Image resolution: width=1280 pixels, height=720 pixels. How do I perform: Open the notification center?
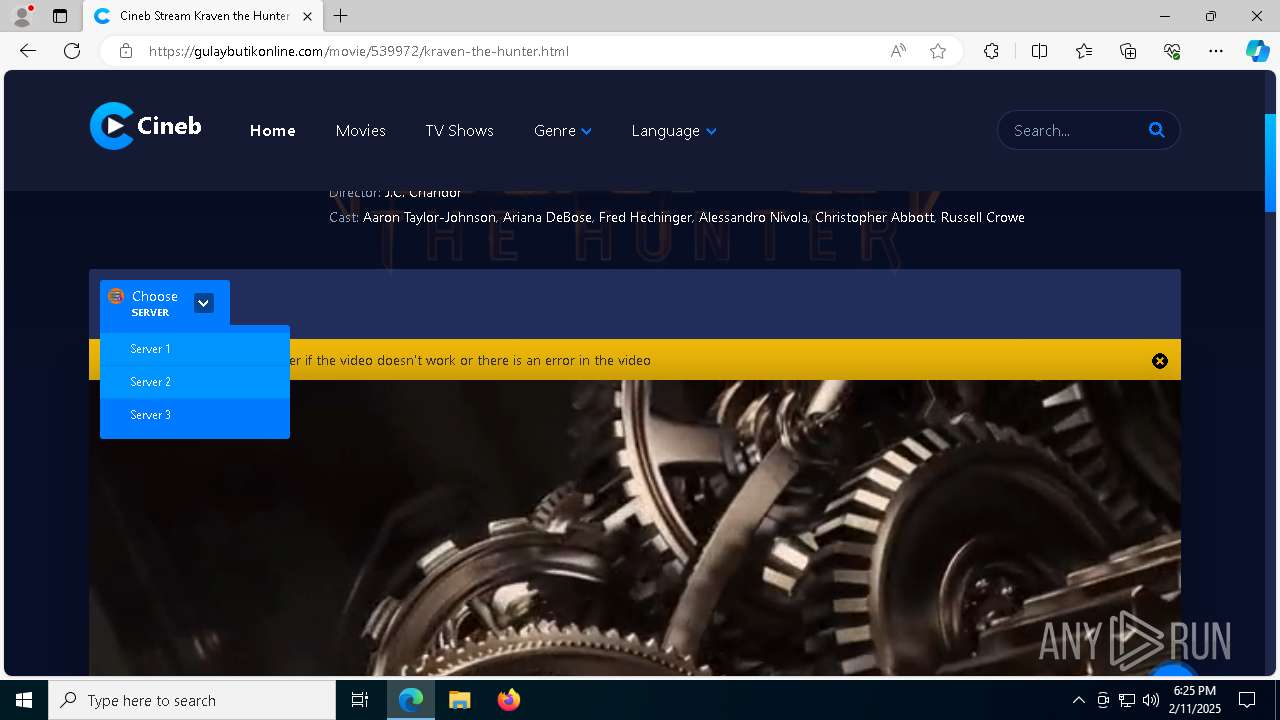(1247, 700)
